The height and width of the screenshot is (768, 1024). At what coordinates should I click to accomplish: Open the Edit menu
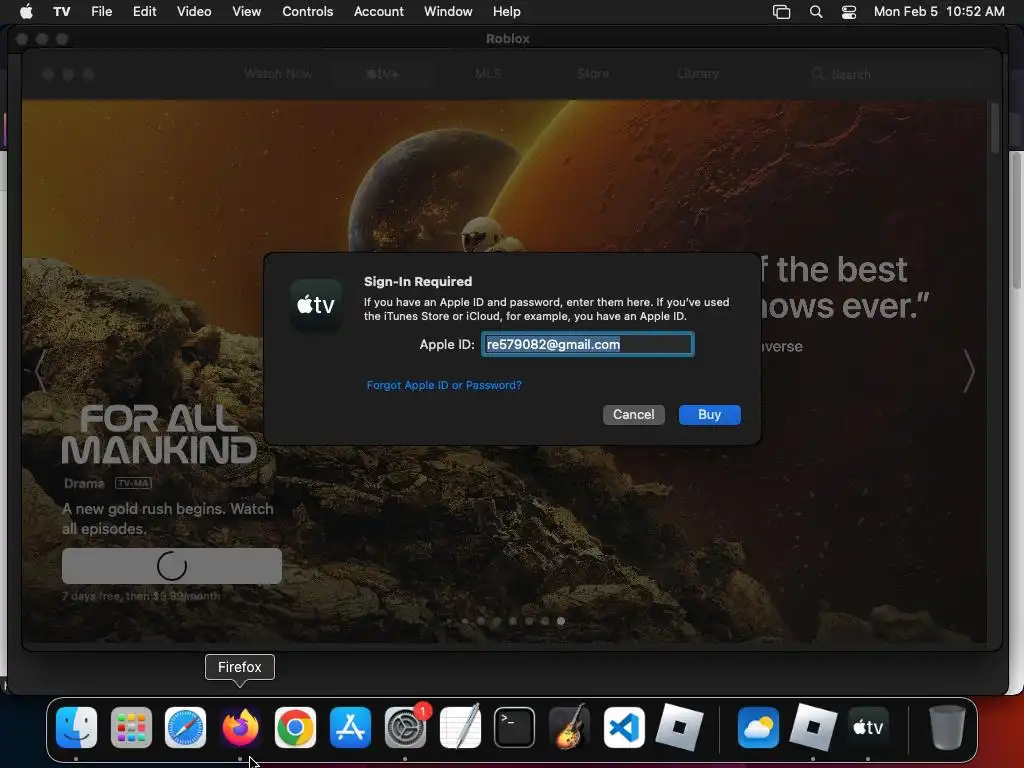[144, 12]
